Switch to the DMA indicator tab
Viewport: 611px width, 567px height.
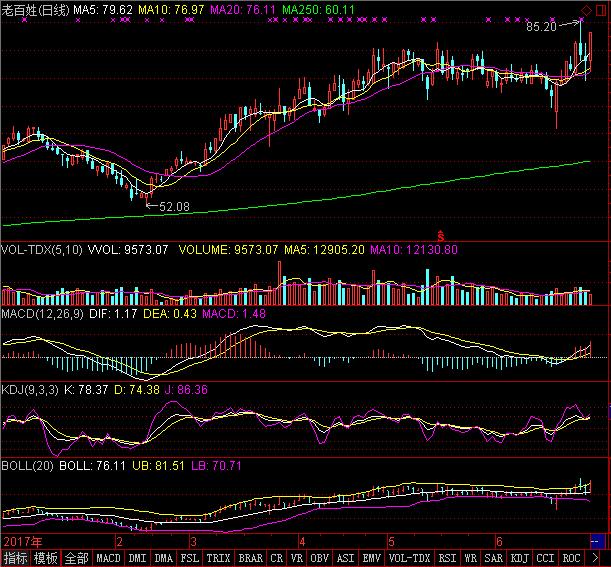click(x=164, y=558)
